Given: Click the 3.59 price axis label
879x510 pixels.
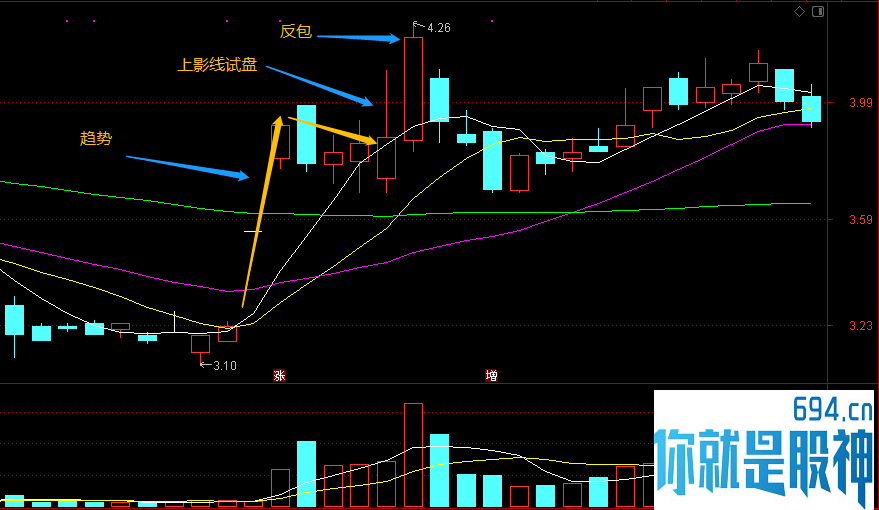Looking at the screenshot, I should [861, 220].
